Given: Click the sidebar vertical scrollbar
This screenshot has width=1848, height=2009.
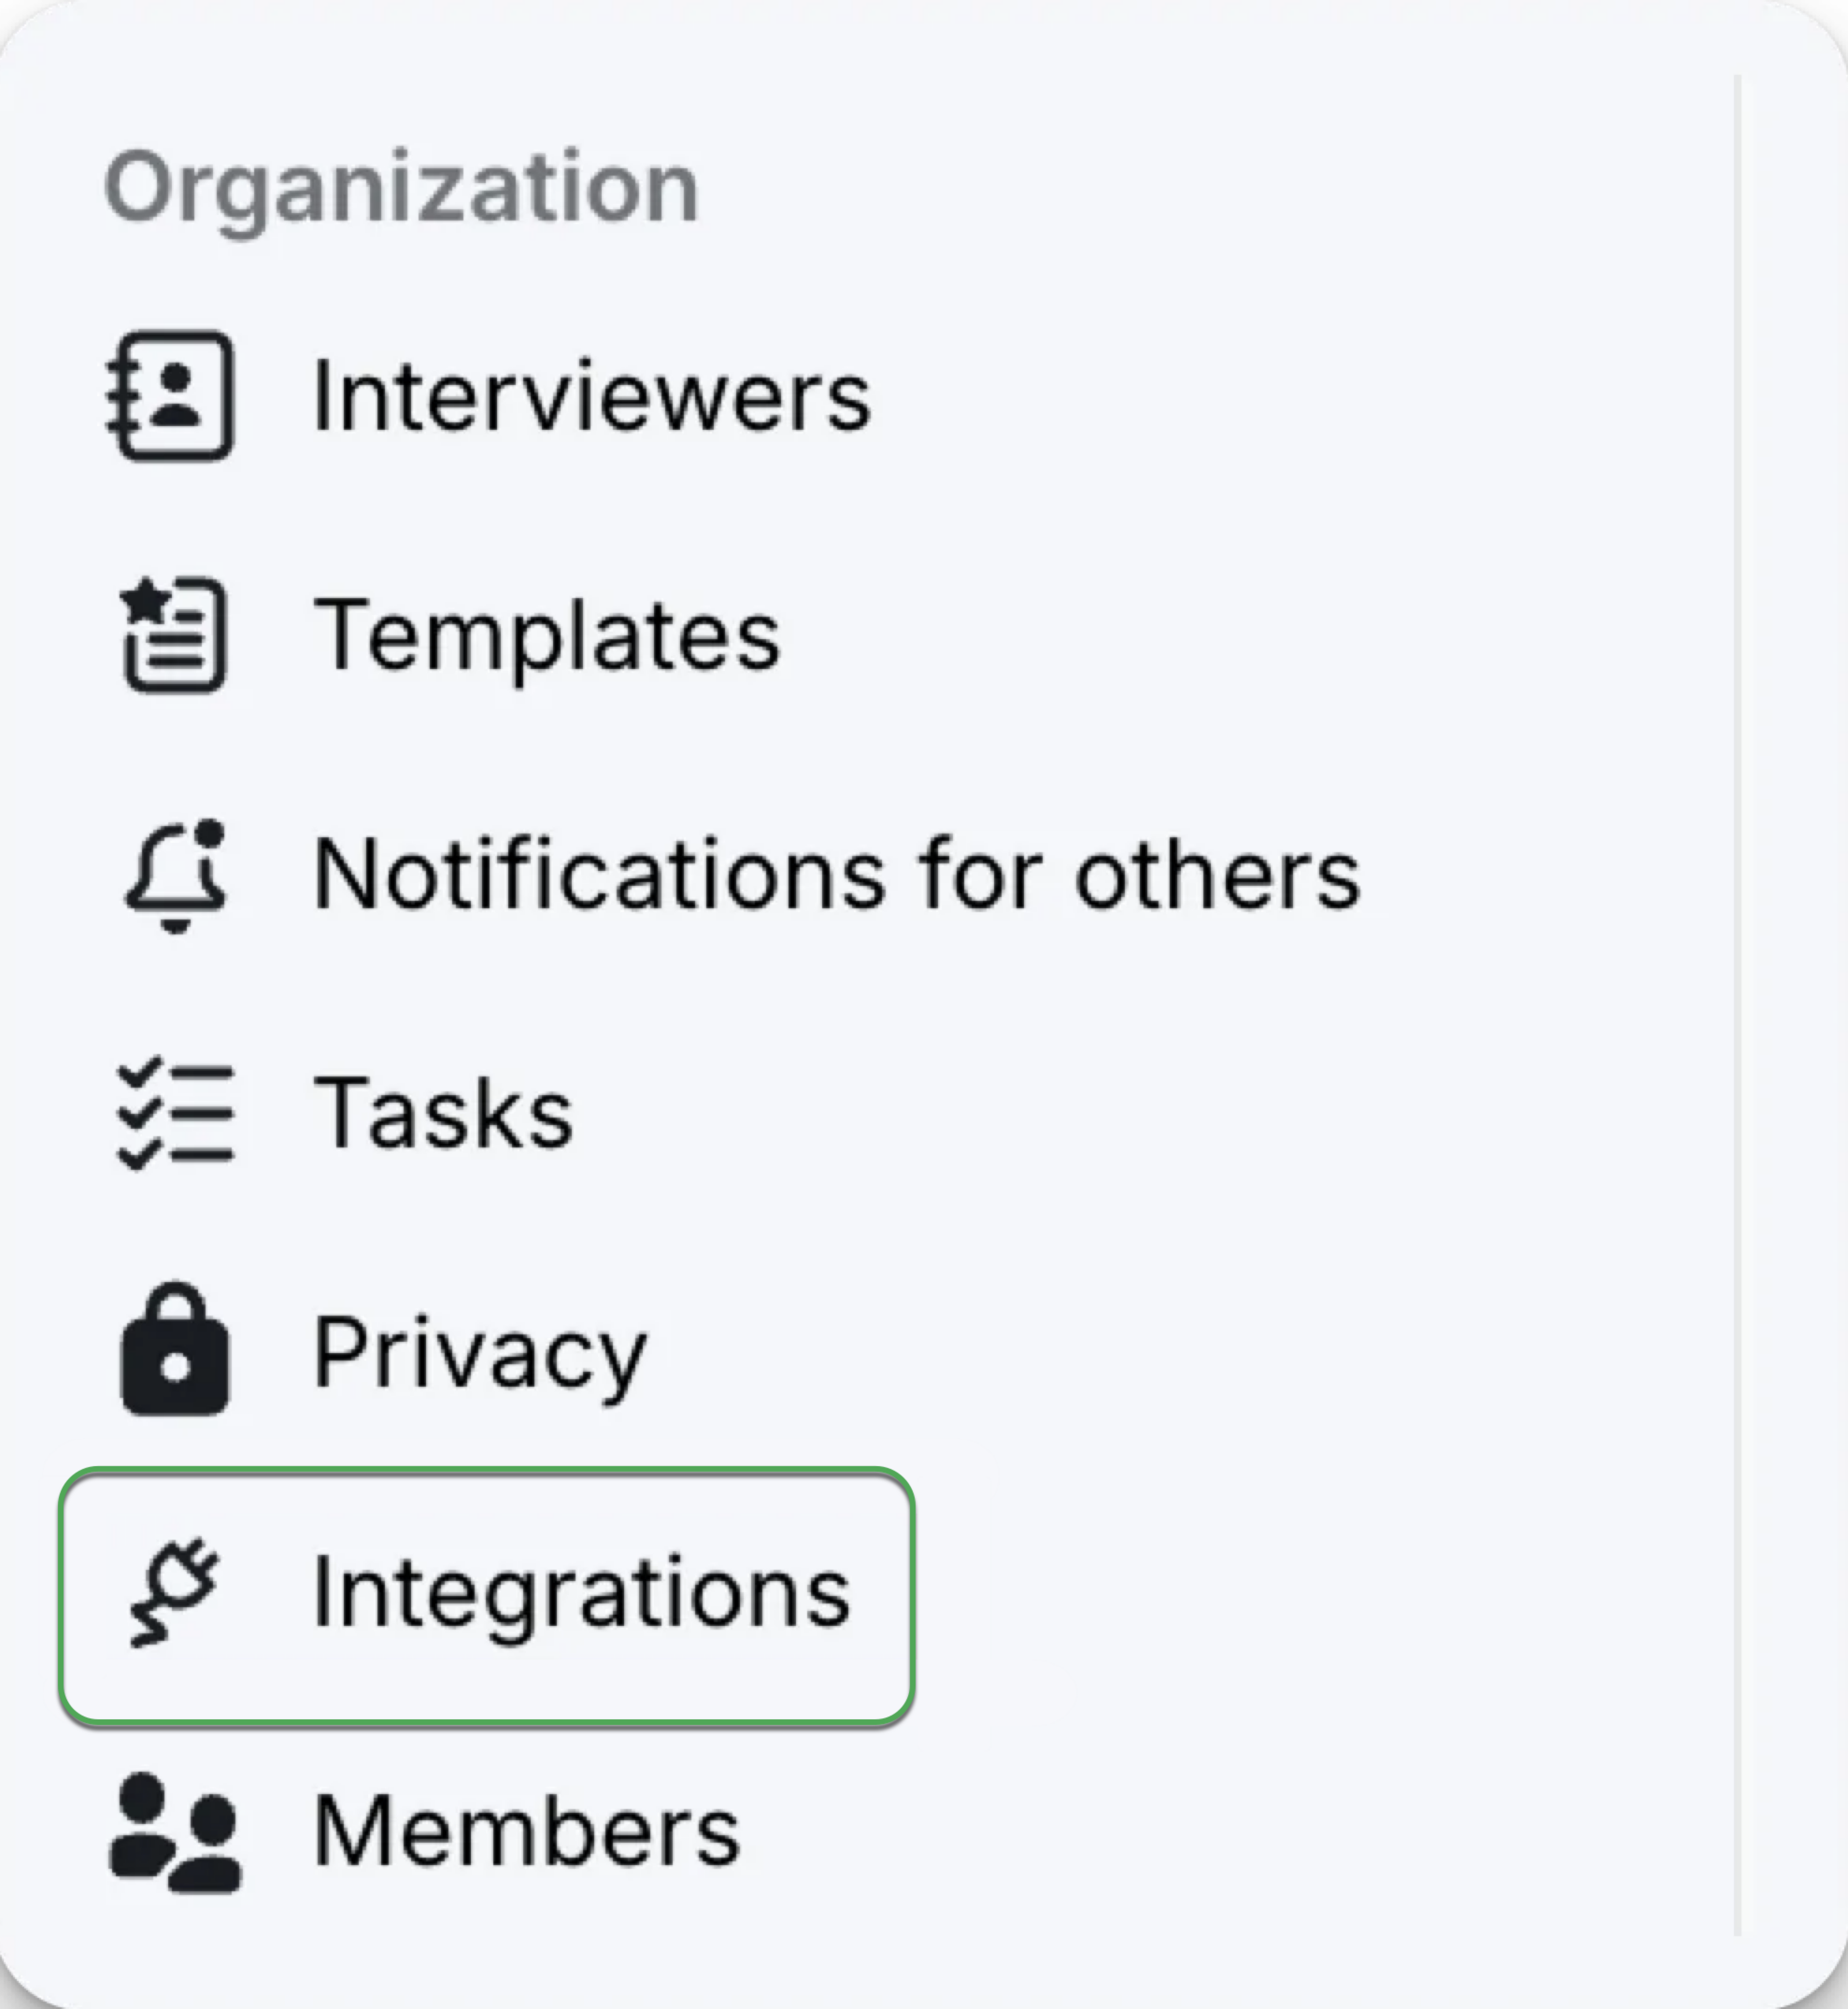Looking at the screenshot, I should point(1738,1000).
